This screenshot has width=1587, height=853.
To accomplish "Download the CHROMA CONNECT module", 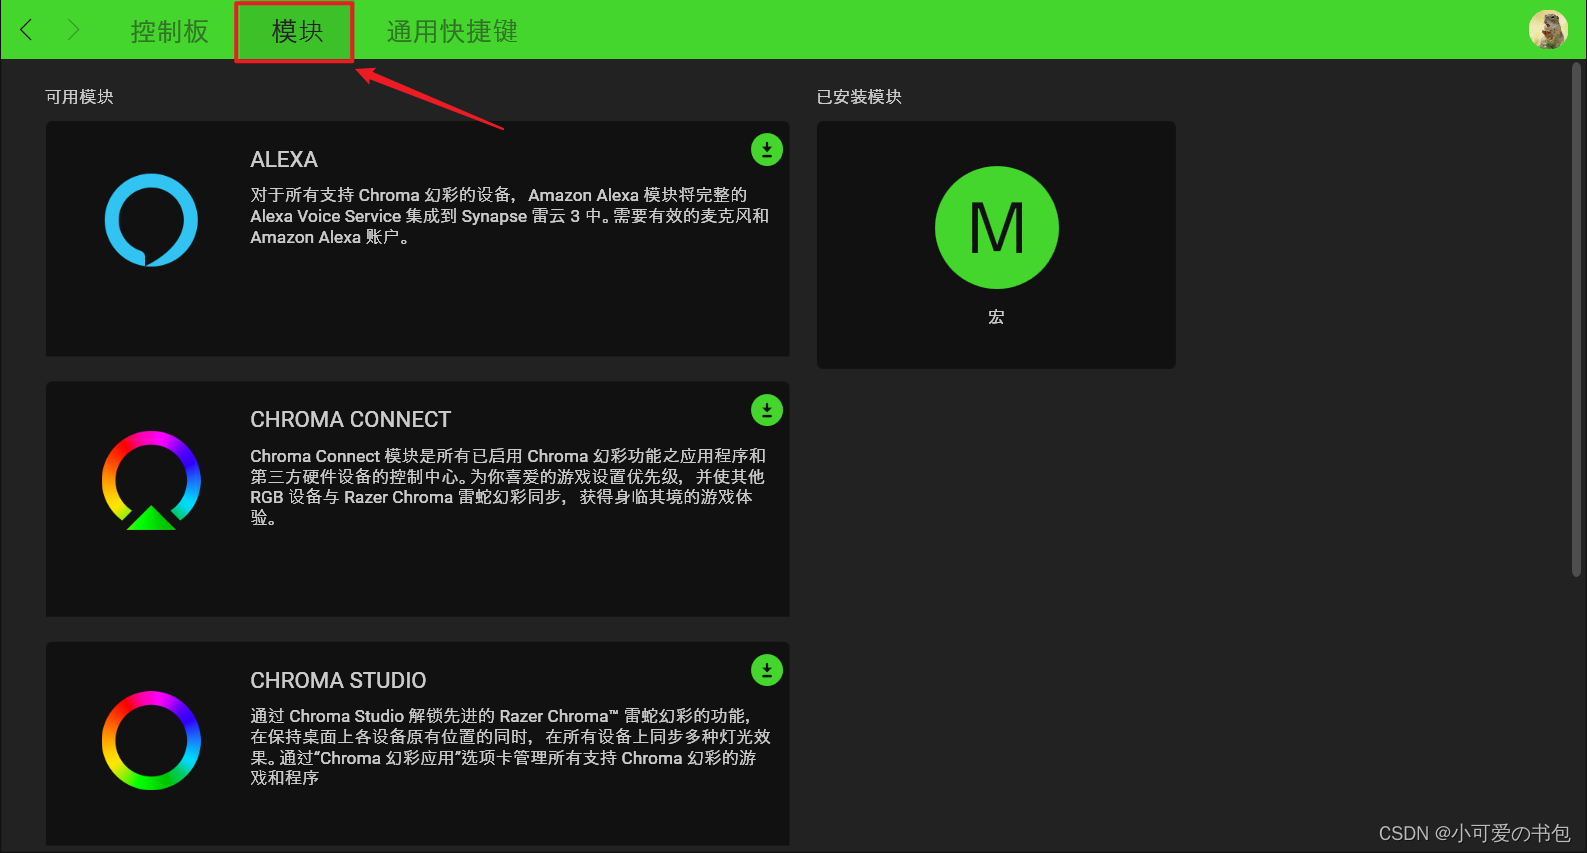I will point(767,410).
